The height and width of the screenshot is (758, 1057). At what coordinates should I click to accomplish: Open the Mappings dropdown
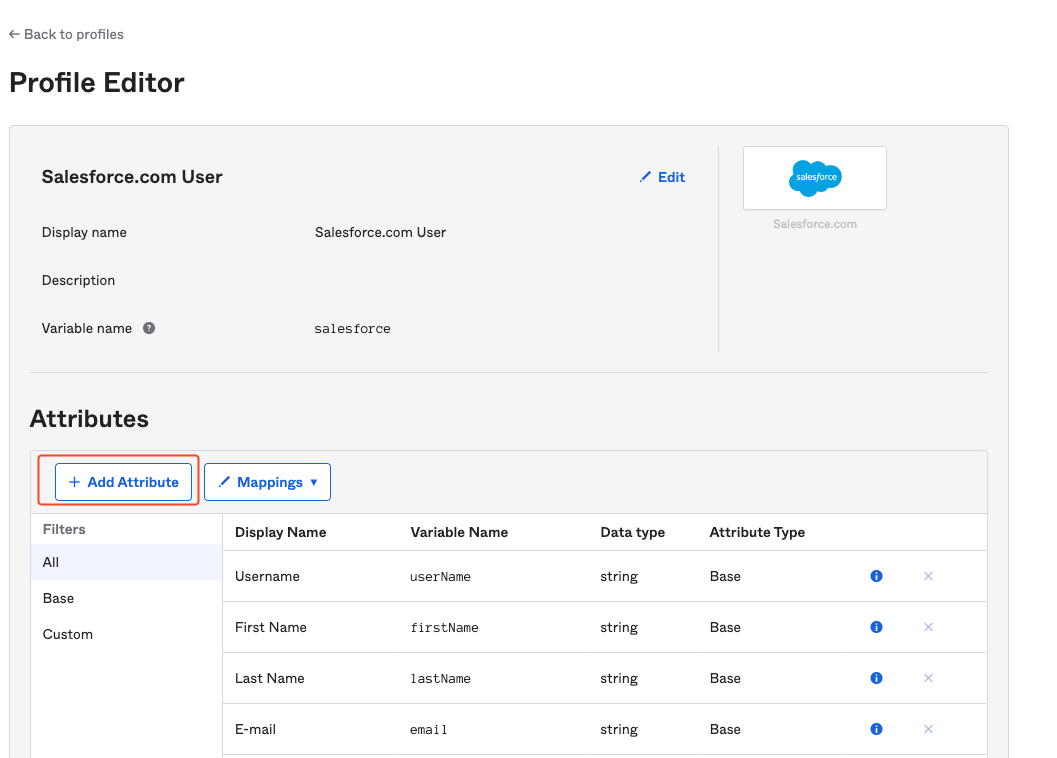pos(268,482)
